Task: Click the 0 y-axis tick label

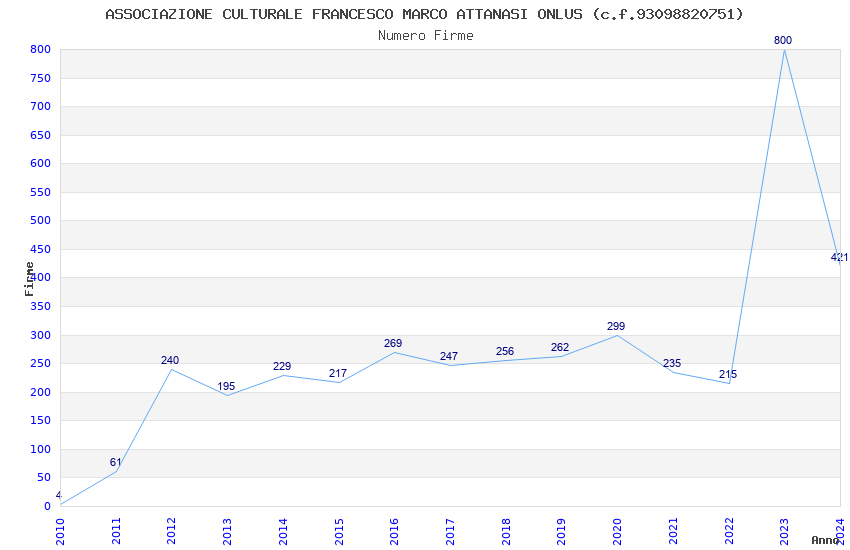Action: 48,506
